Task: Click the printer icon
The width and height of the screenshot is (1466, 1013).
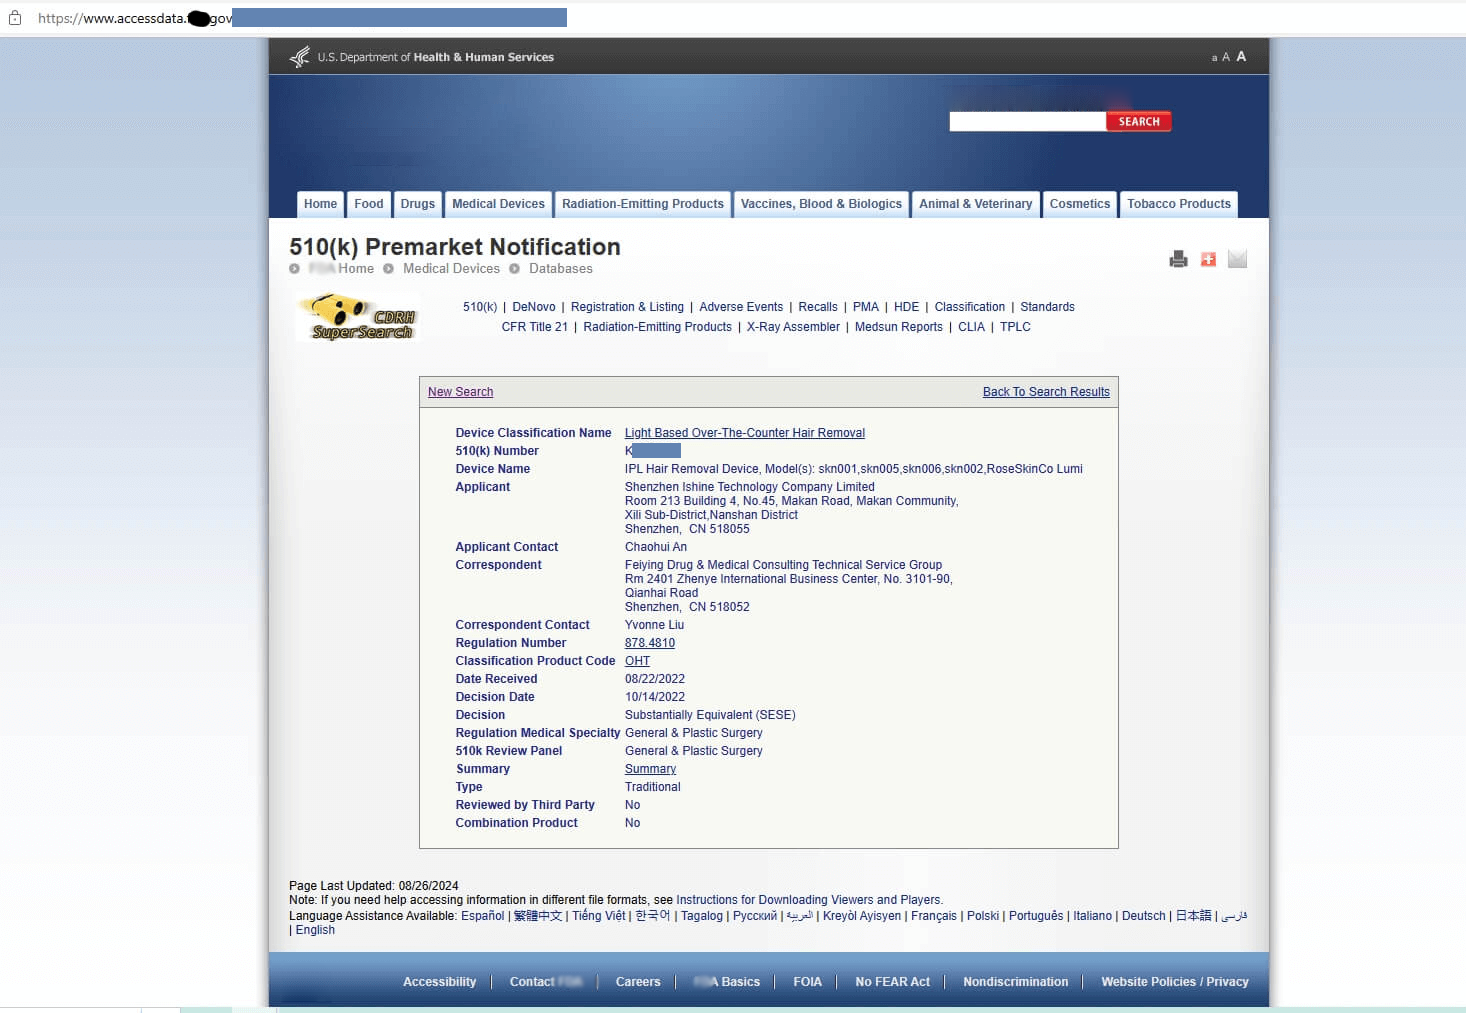Action: 1178,260
